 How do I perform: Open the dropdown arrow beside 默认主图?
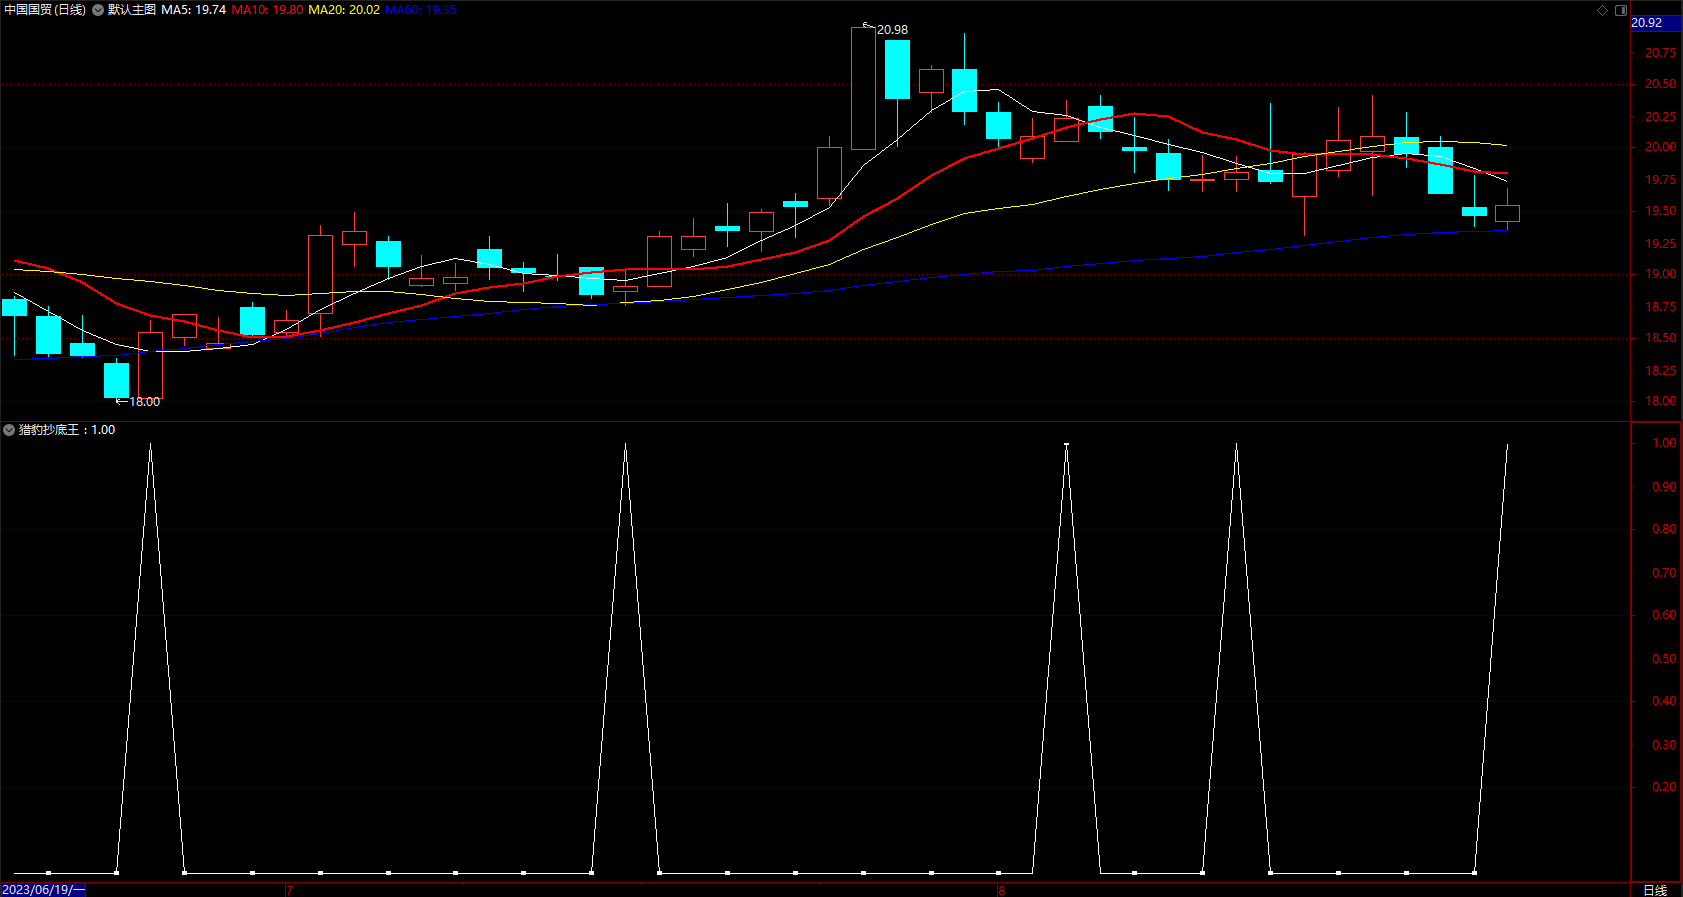[x=98, y=10]
